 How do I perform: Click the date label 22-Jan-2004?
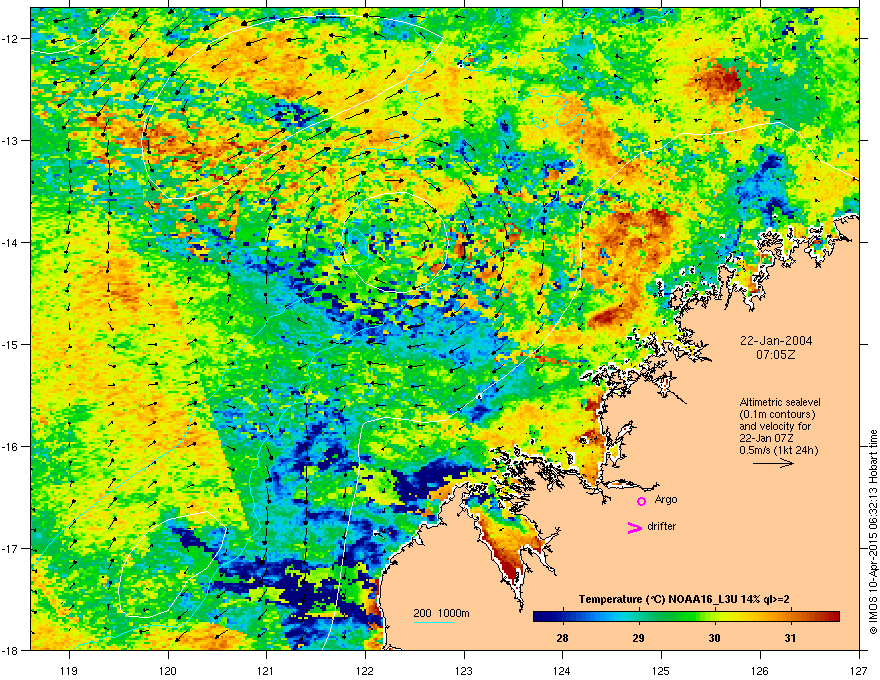pos(776,341)
